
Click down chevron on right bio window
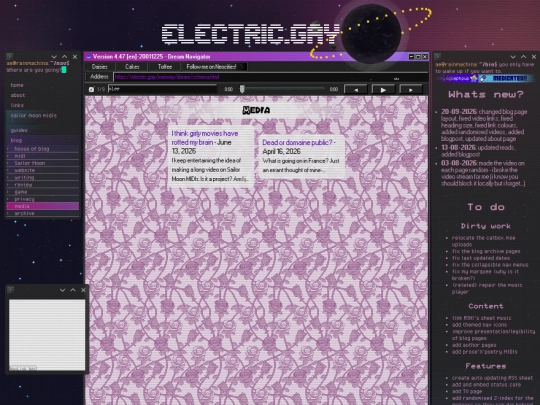point(513,57)
